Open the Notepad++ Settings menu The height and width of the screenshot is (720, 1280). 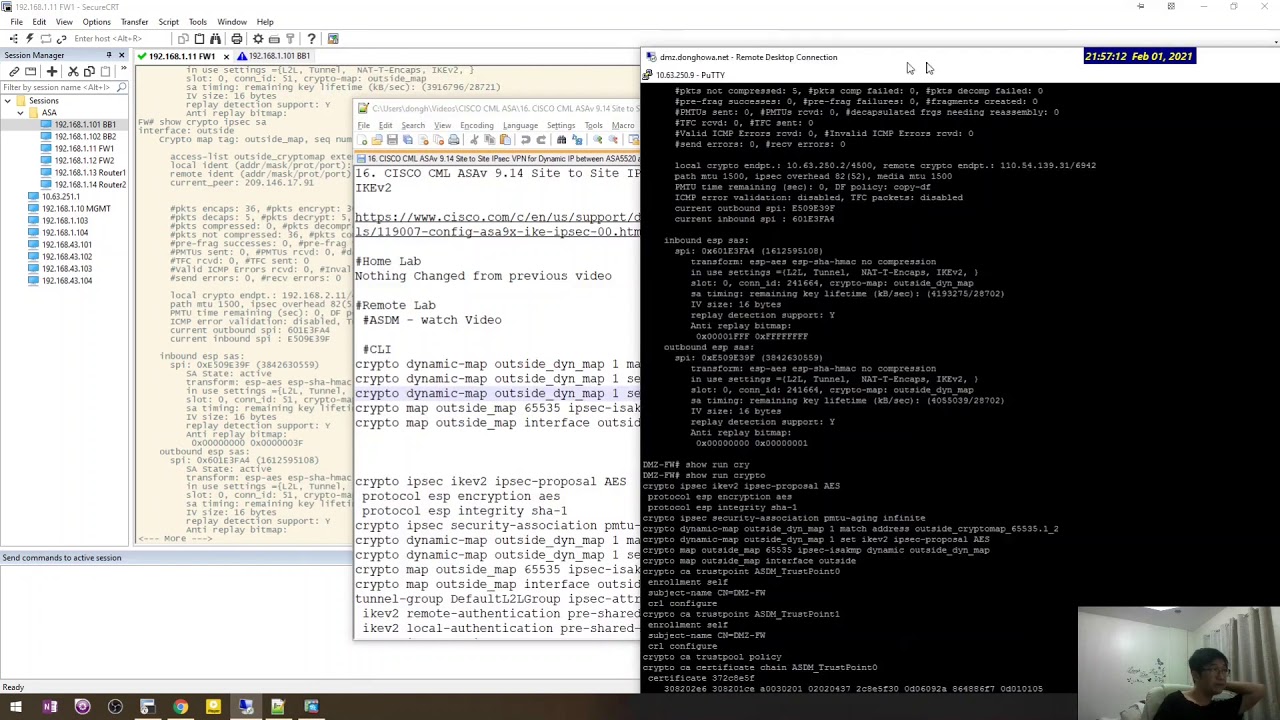tap(561, 126)
